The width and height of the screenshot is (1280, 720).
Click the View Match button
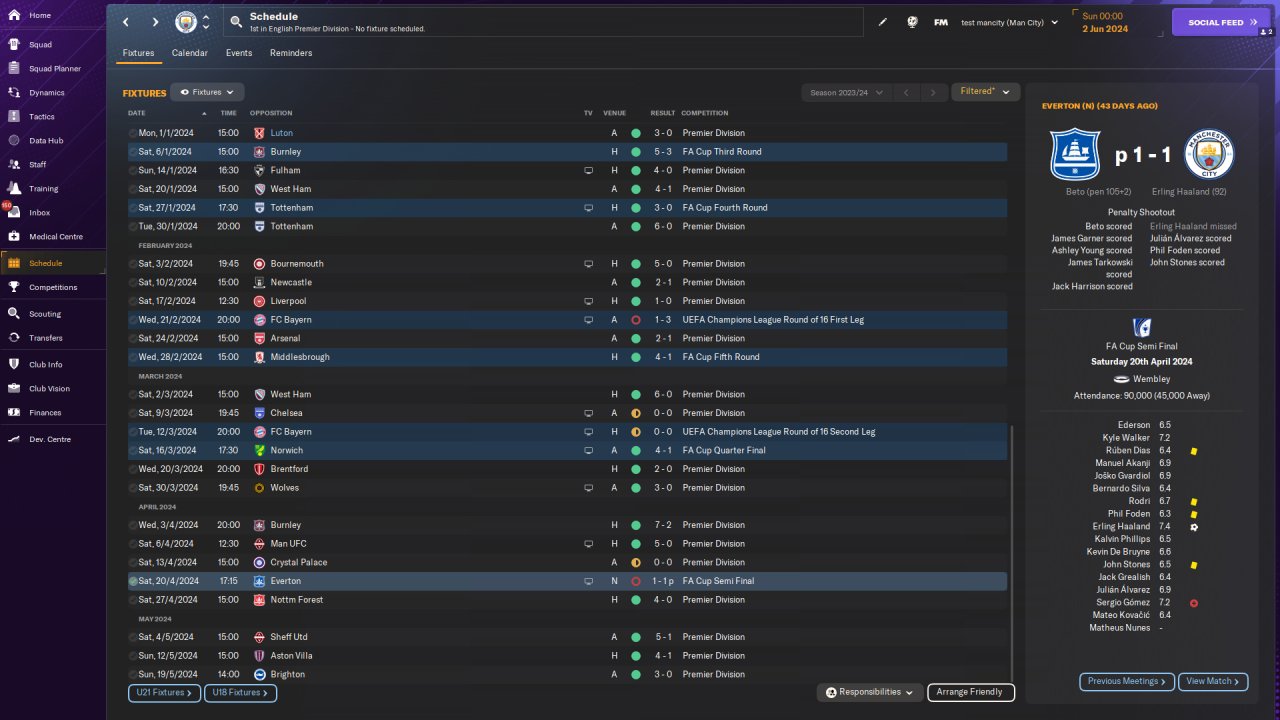click(x=1213, y=681)
